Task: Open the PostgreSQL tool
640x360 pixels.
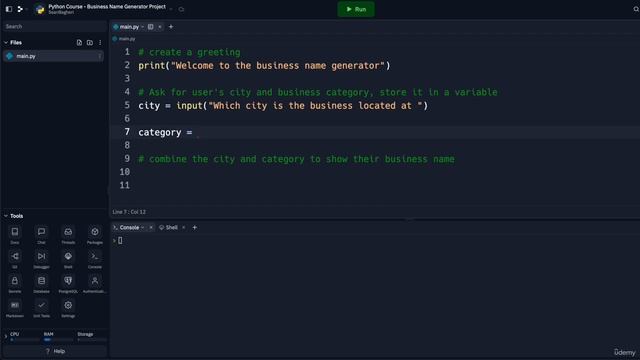Action: point(68,284)
